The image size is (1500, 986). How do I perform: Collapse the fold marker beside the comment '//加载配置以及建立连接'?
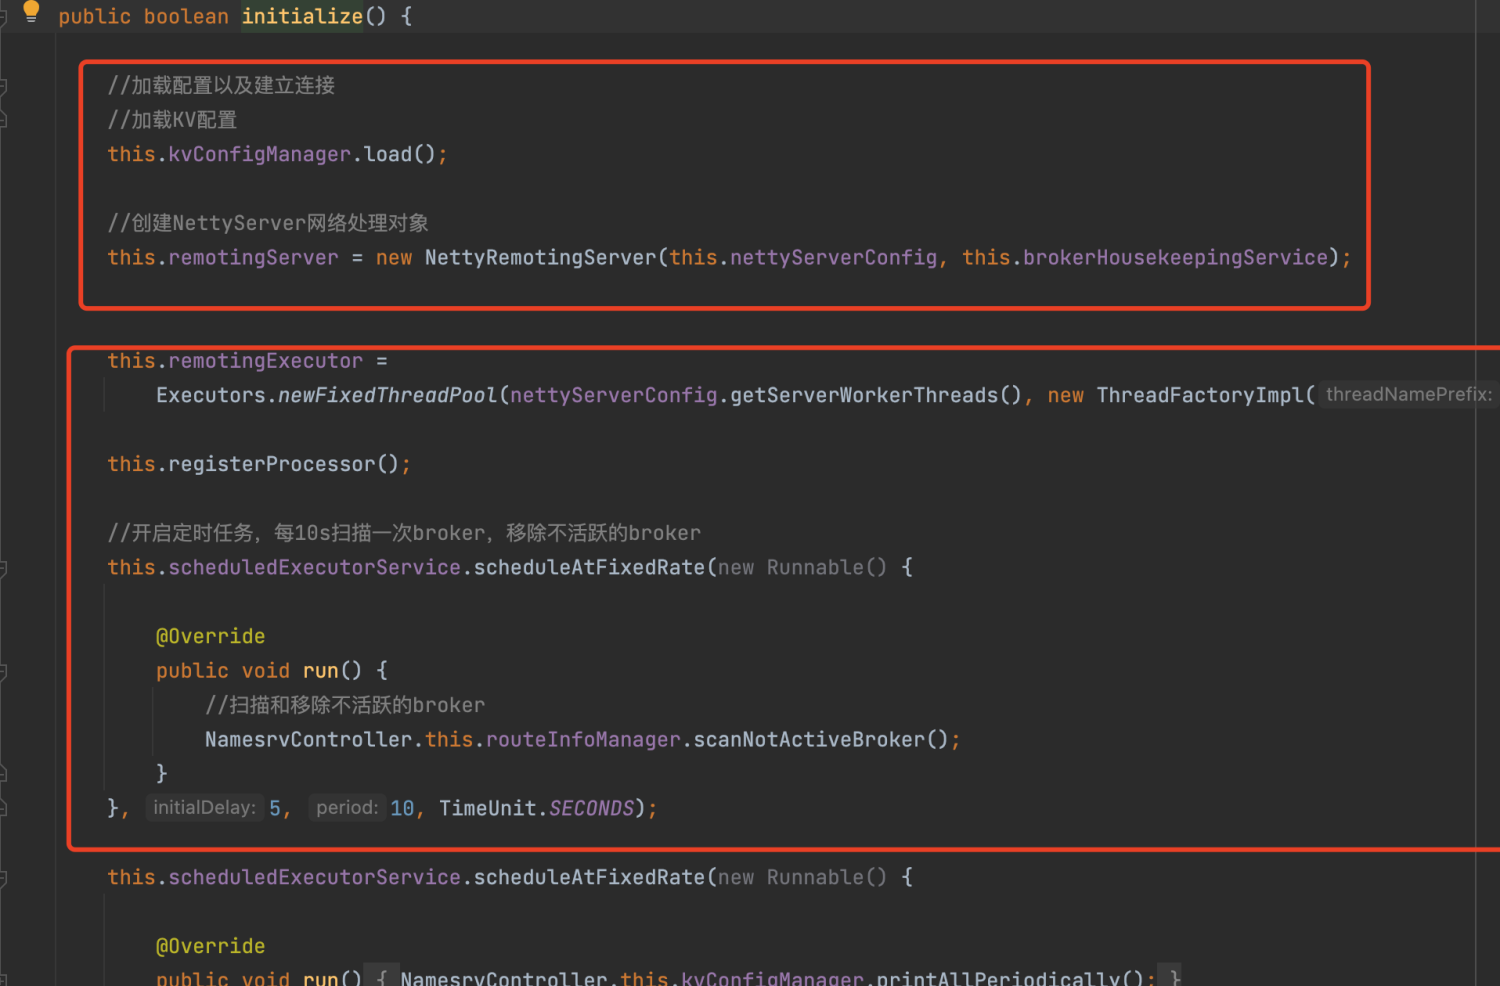pyautogui.click(x=3, y=87)
